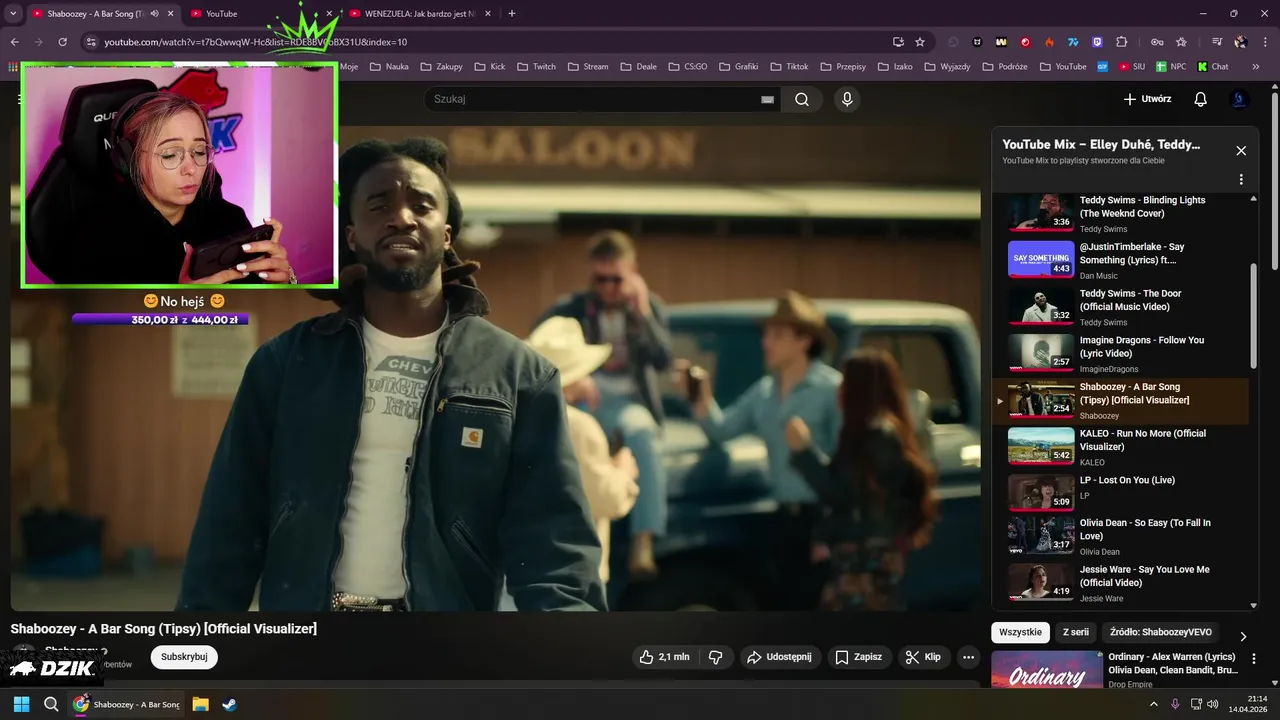1280x720 pixels.
Task: Open YouTube notifications bell
Action: 1201,99
